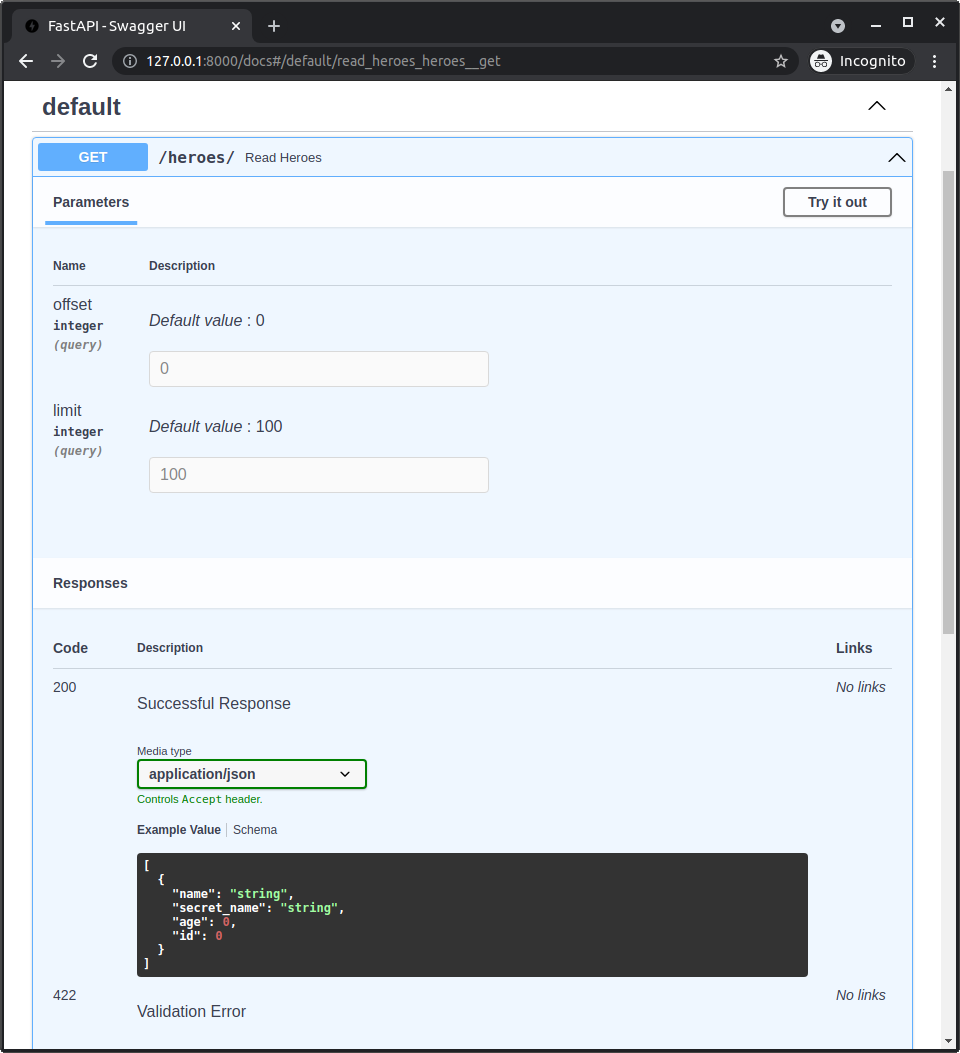Screen dimensions: 960x1053
Task: Select the Parameters tab
Action: pos(90,202)
